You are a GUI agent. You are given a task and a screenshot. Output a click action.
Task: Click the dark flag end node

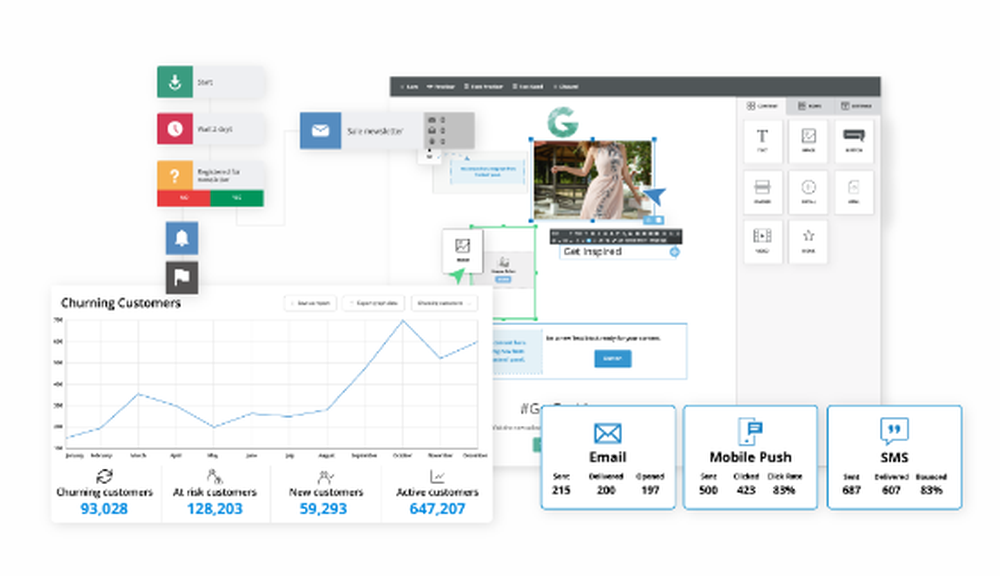pos(182,277)
